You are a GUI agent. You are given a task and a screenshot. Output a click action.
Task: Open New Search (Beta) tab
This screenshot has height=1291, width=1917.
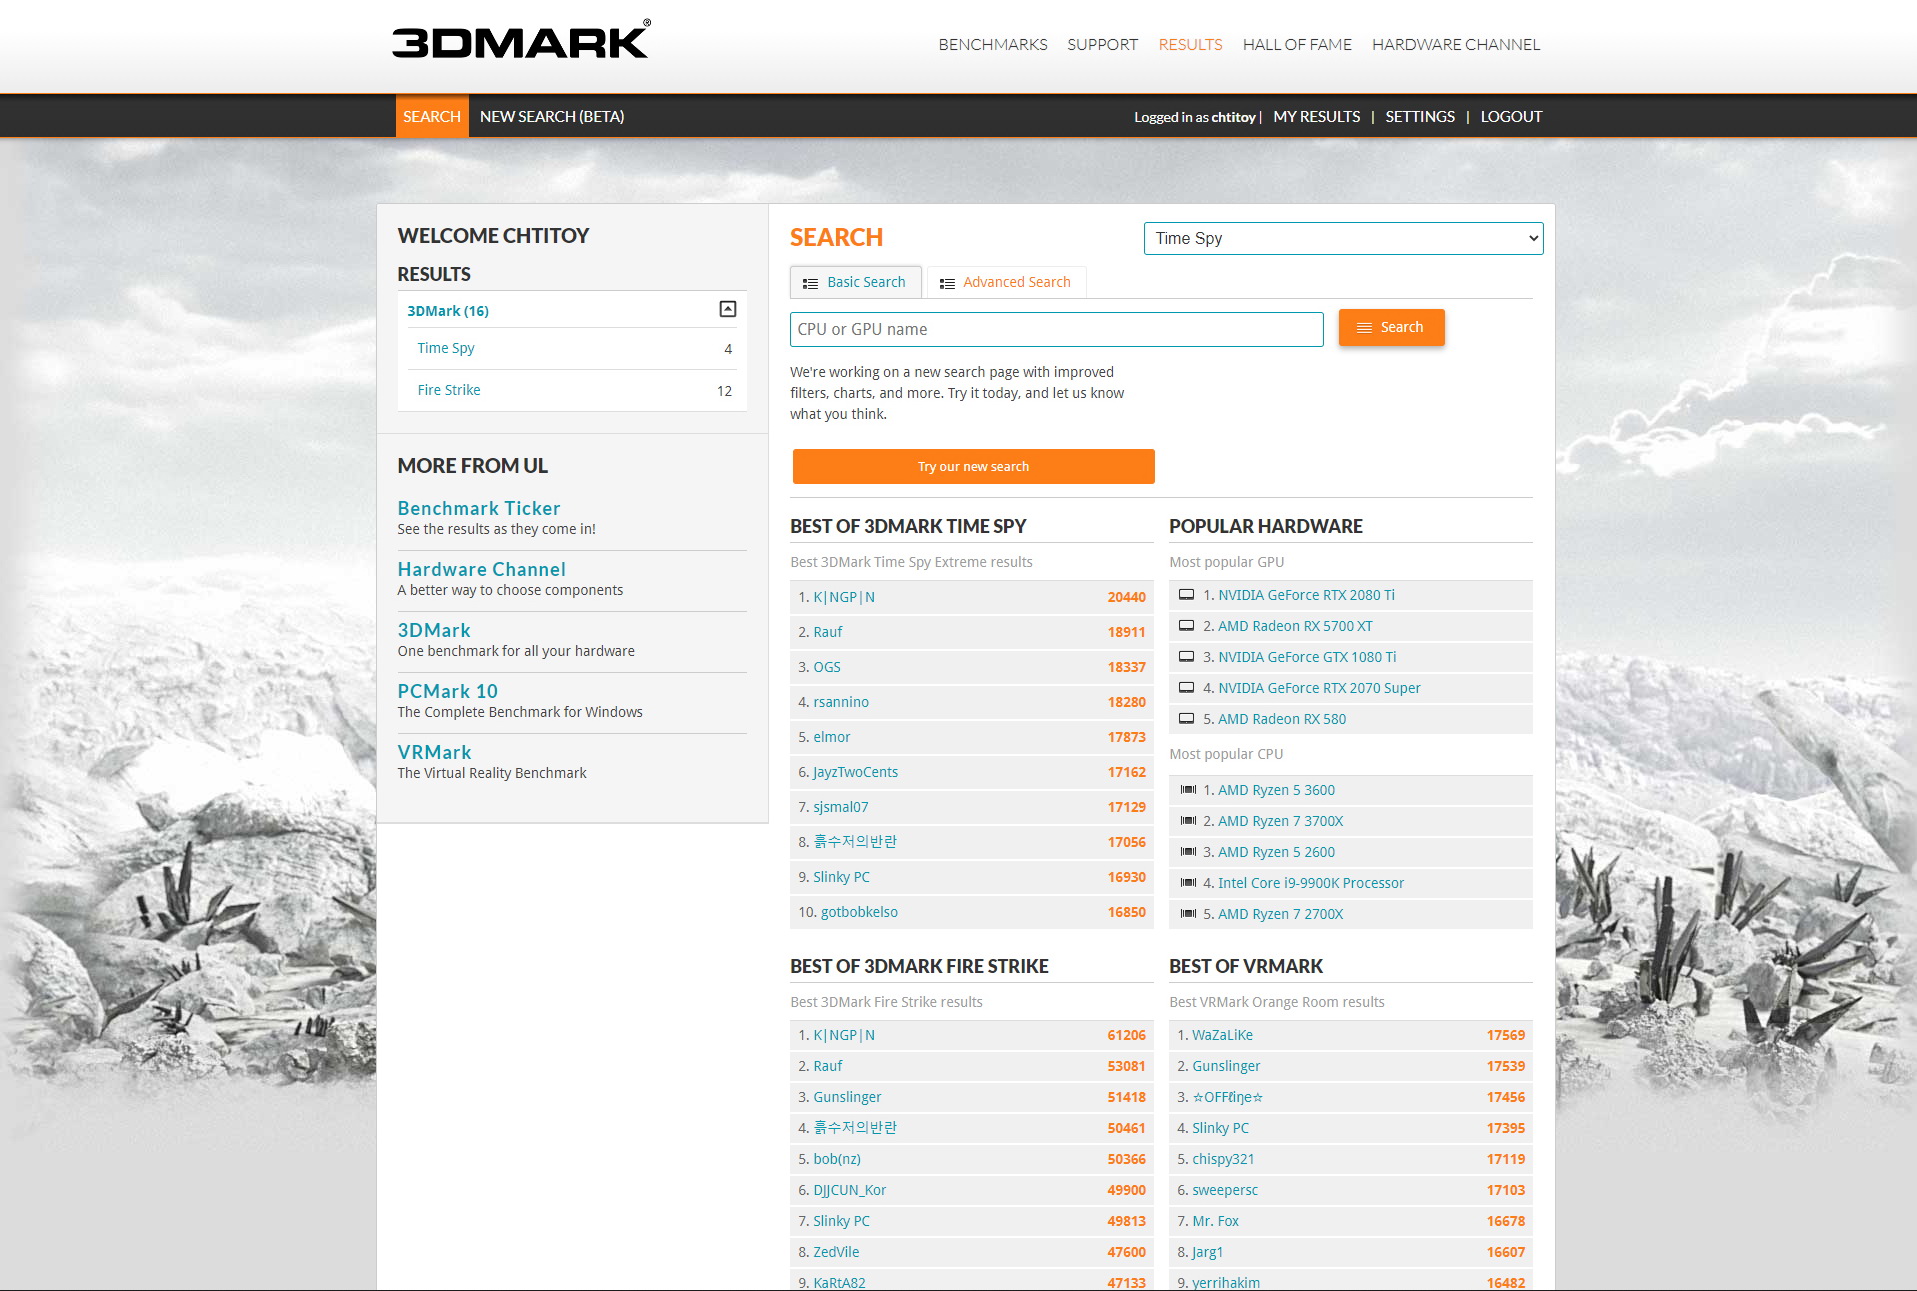tap(551, 117)
